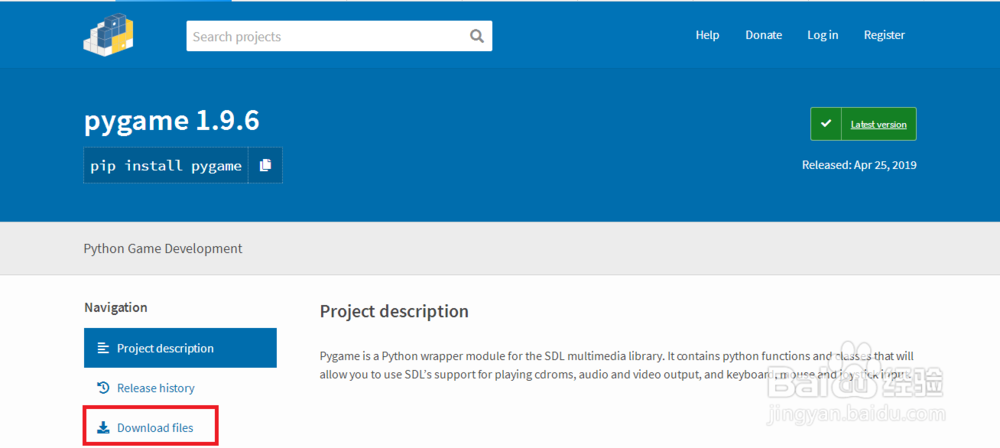Click the Latest version checkmark icon
The height and width of the screenshot is (448, 1000).
826,124
